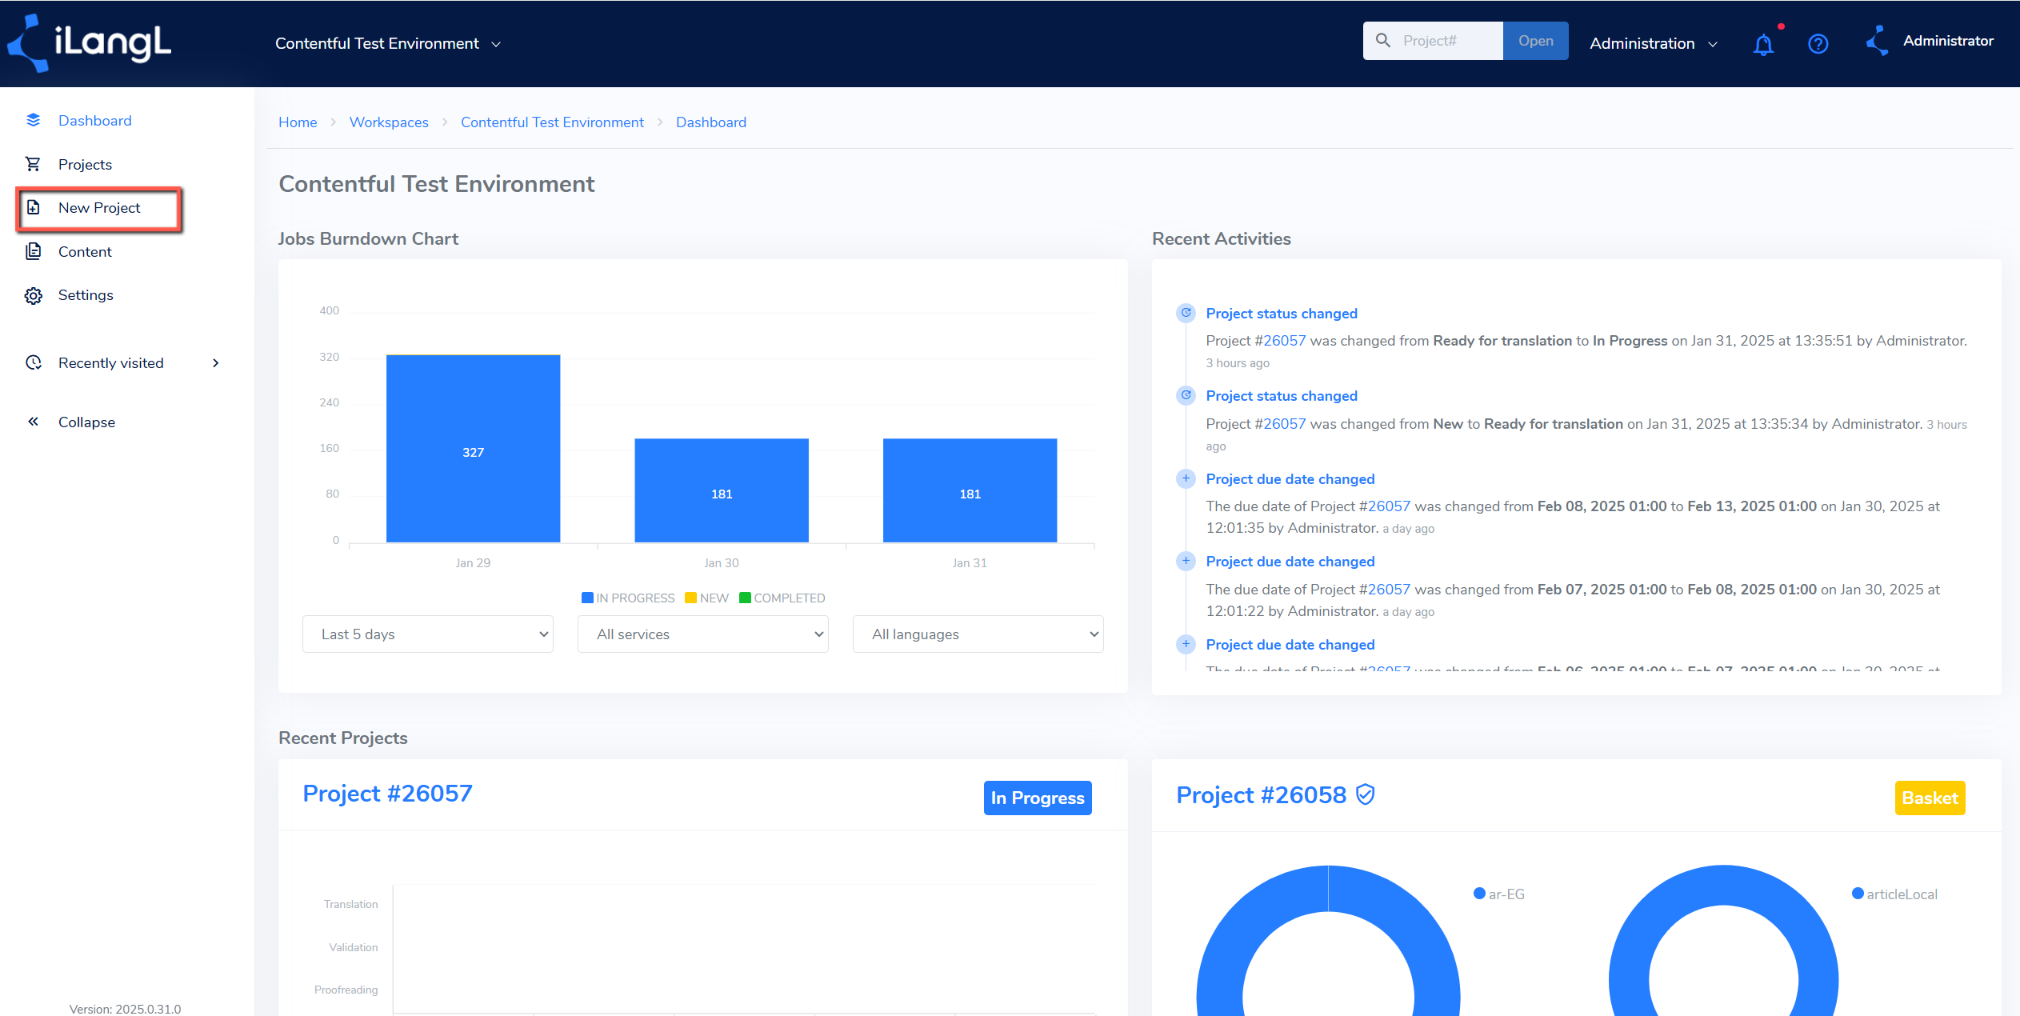Toggle NEW legend series
The image size is (2020, 1016).
point(707,598)
